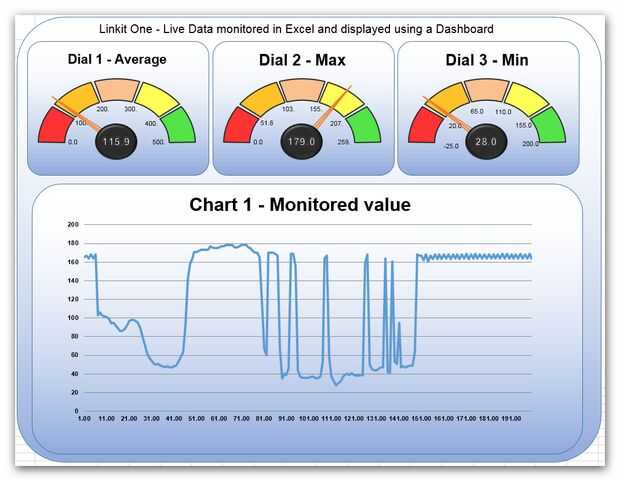Click the '51.8' scale label on Dial 2

click(267, 123)
